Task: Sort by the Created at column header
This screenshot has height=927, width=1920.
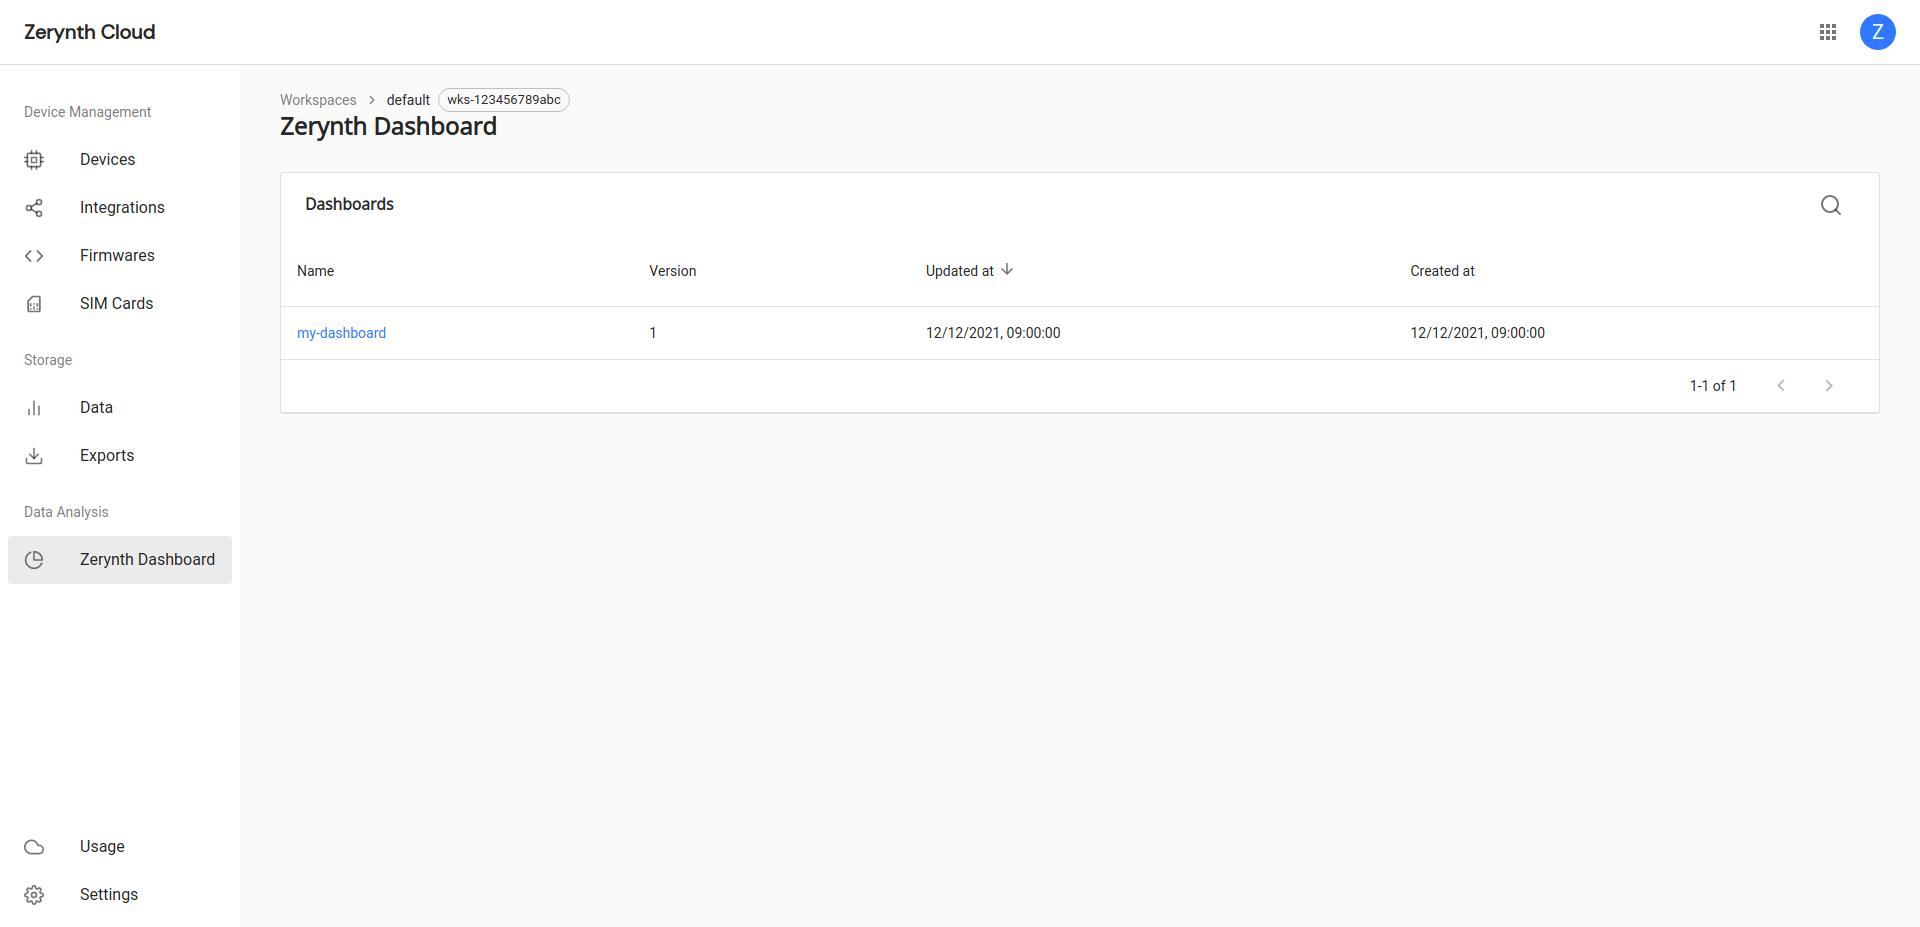Action: (x=1442, y=271)
